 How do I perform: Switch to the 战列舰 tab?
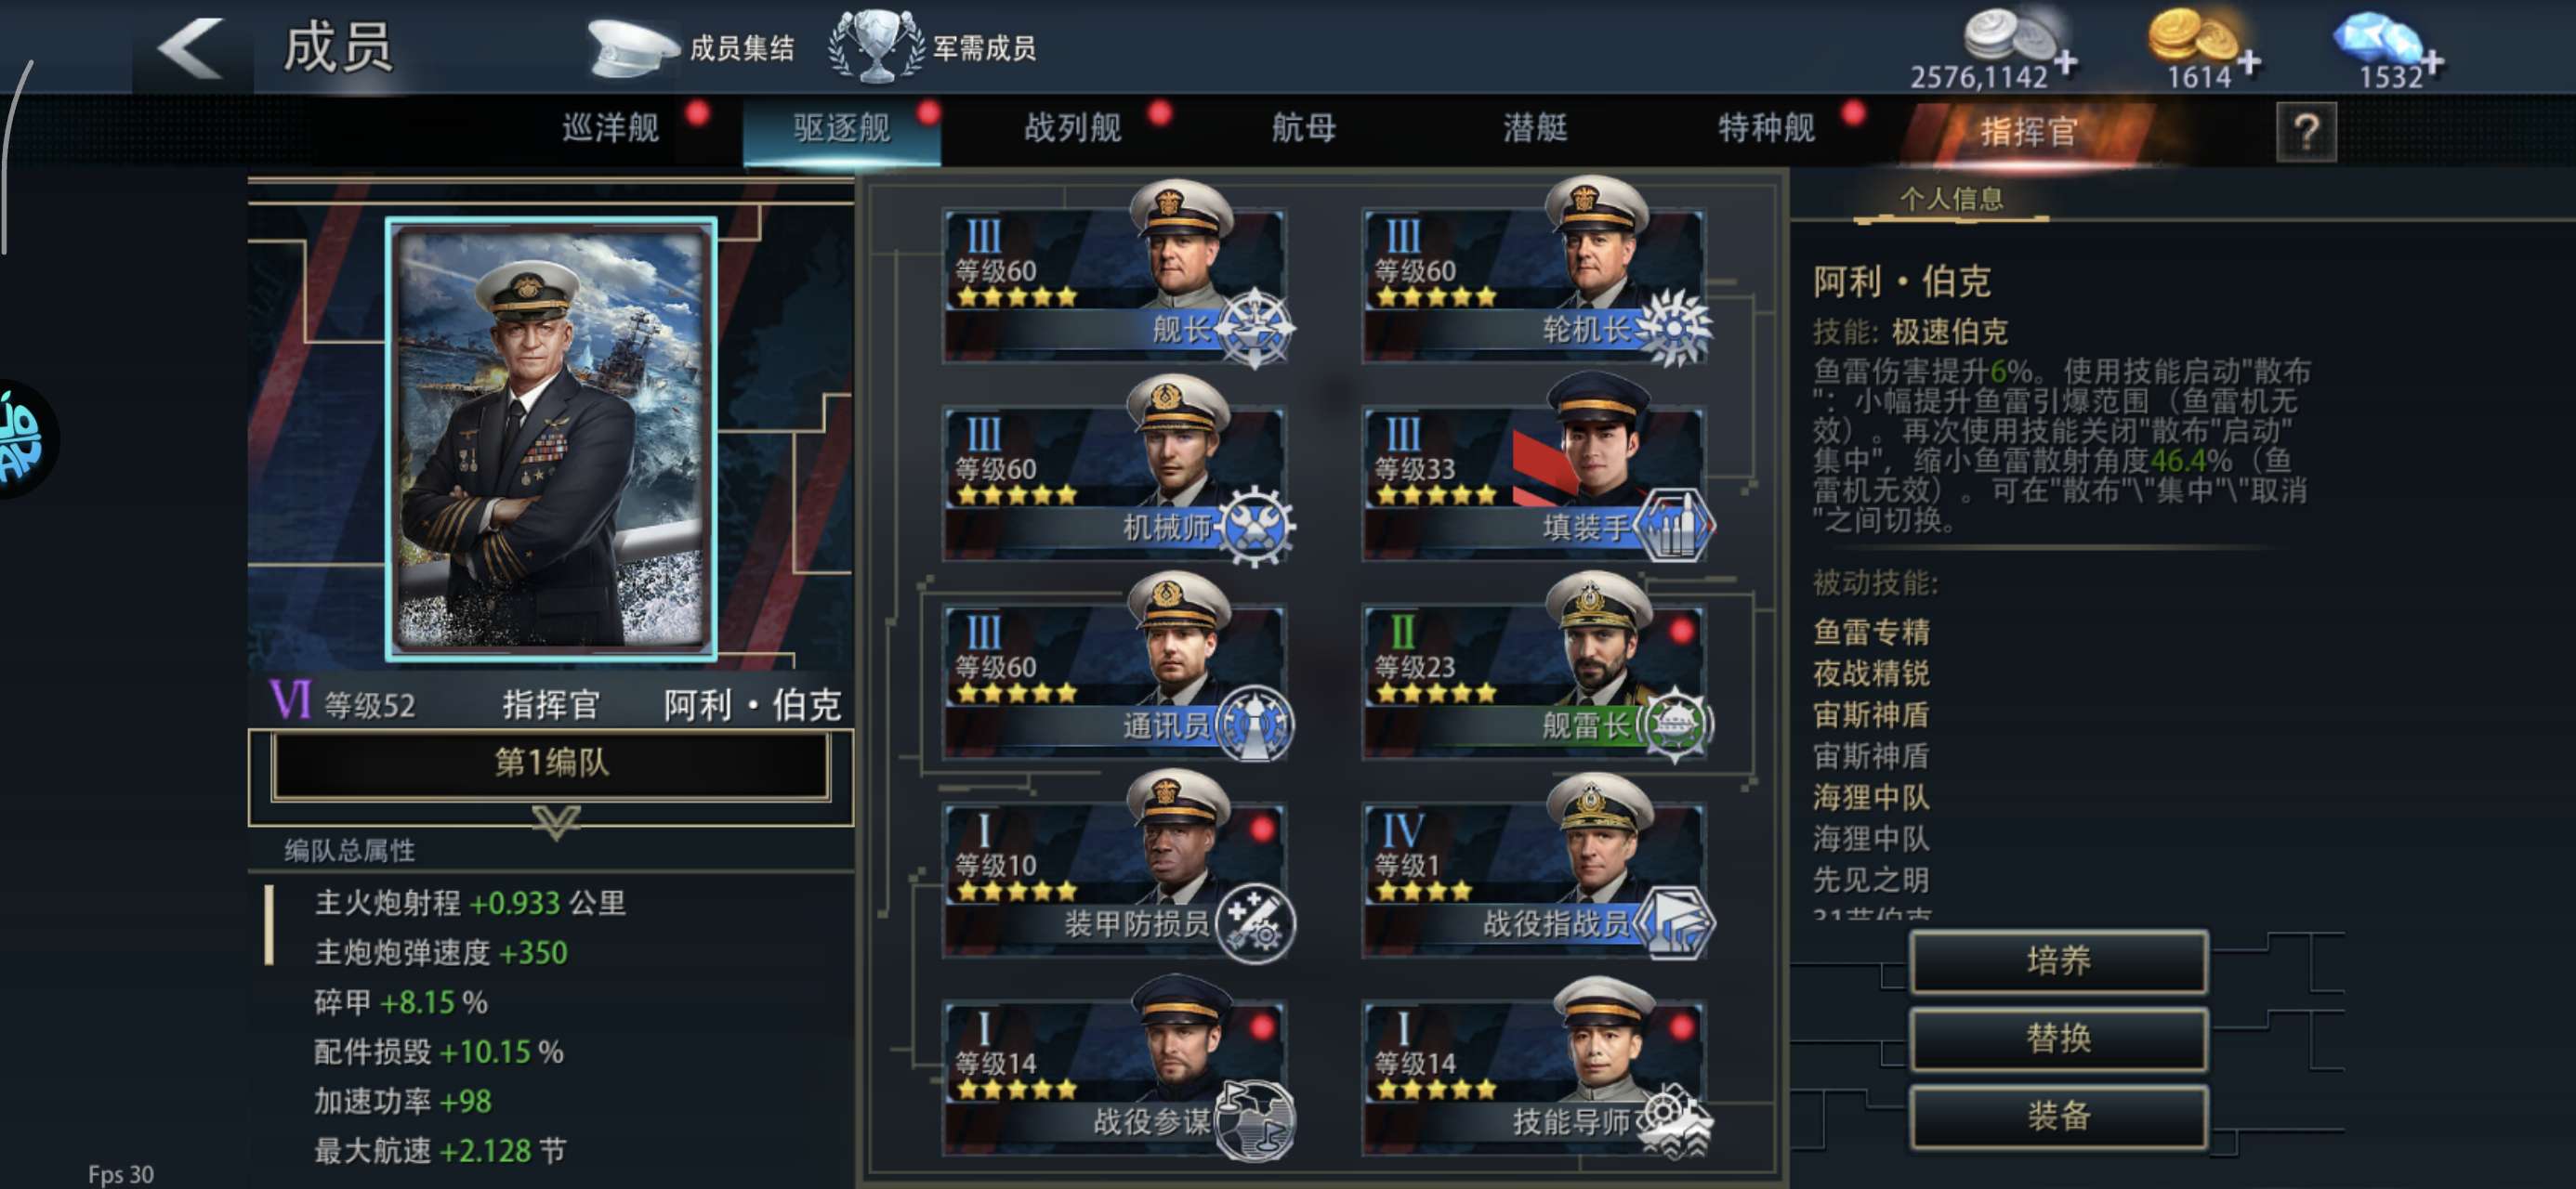[1073, 128]
